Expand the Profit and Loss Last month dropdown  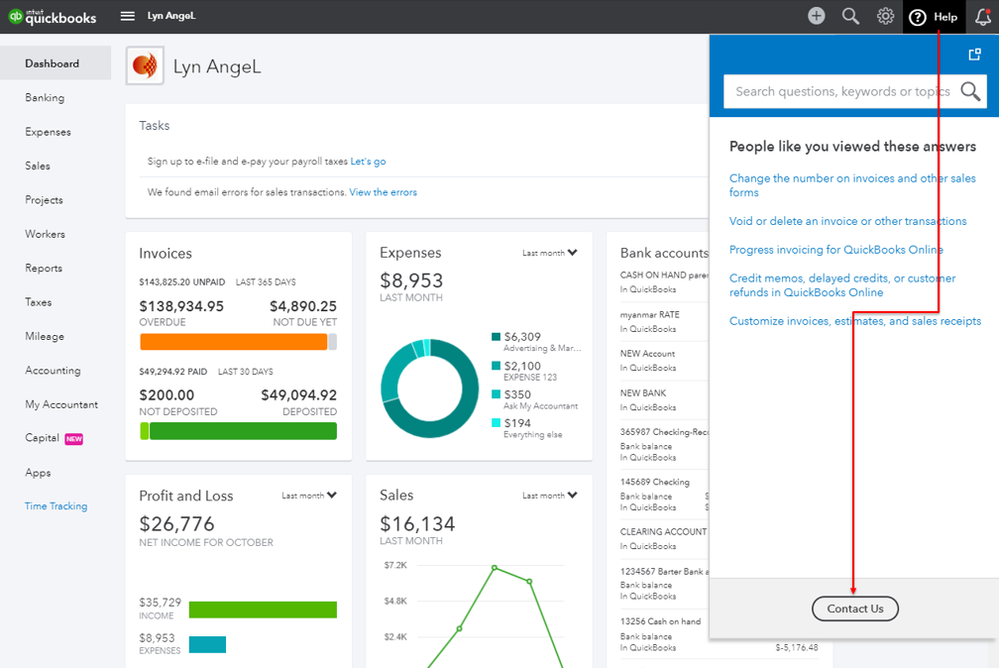[x=309, y=495]
